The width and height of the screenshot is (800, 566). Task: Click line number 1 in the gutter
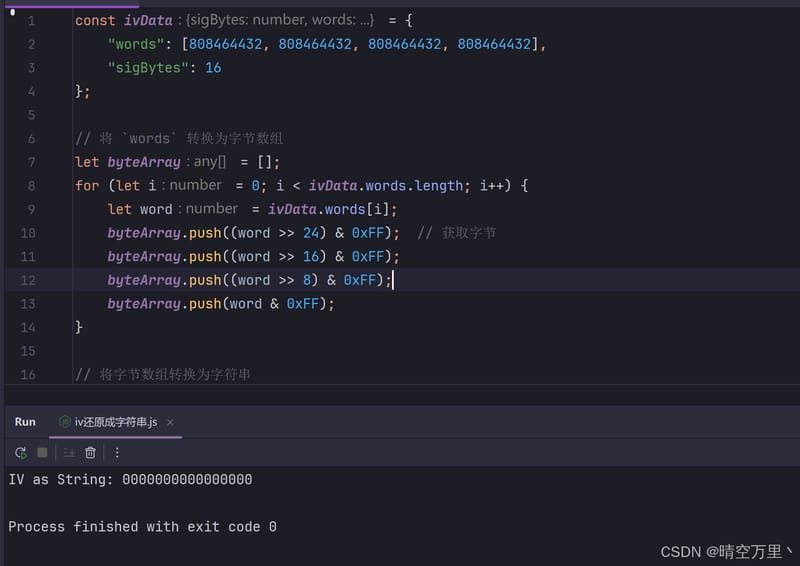31,21
